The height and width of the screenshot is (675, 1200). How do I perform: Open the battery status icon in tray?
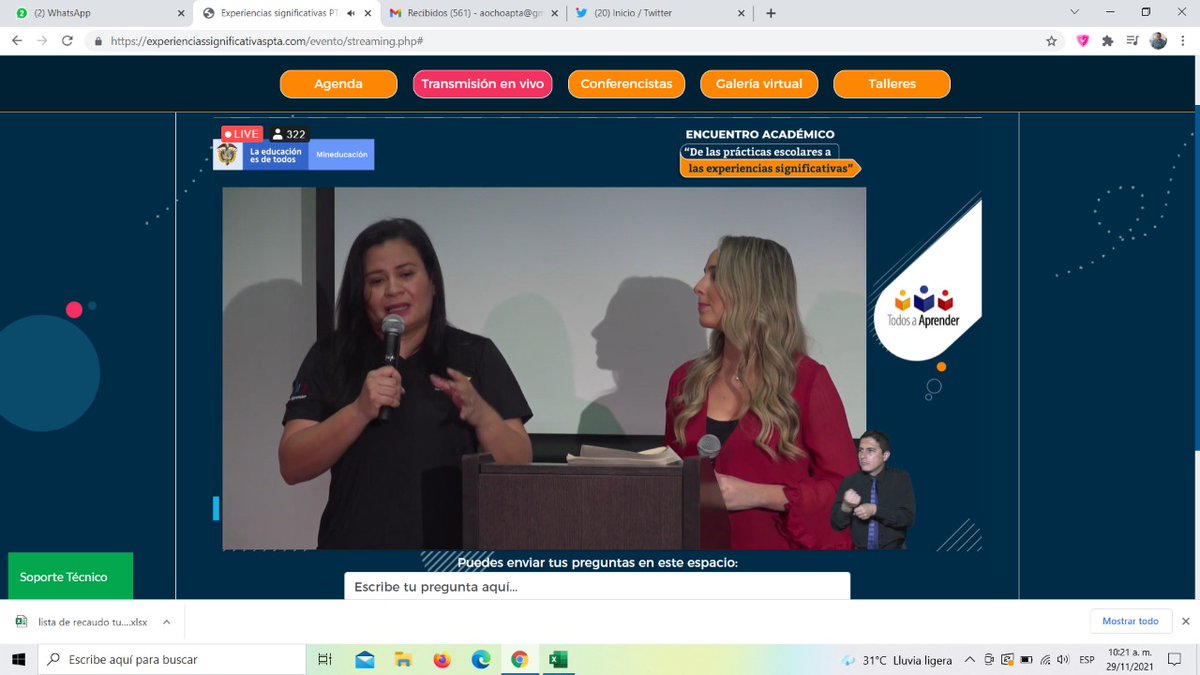(1026, 660)
